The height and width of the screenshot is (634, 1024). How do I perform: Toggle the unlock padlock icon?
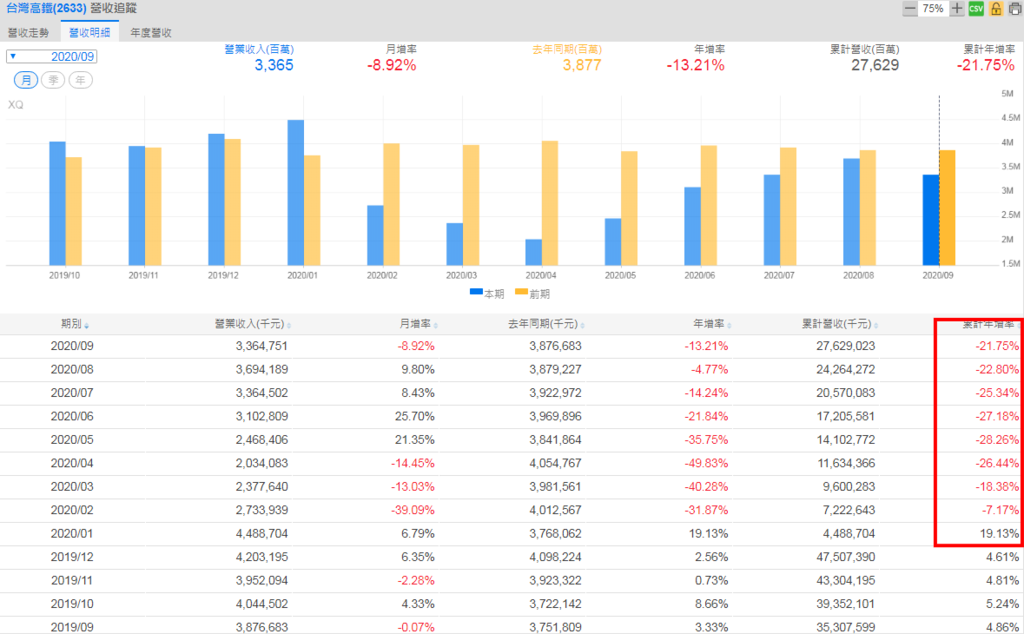point(996,8)
